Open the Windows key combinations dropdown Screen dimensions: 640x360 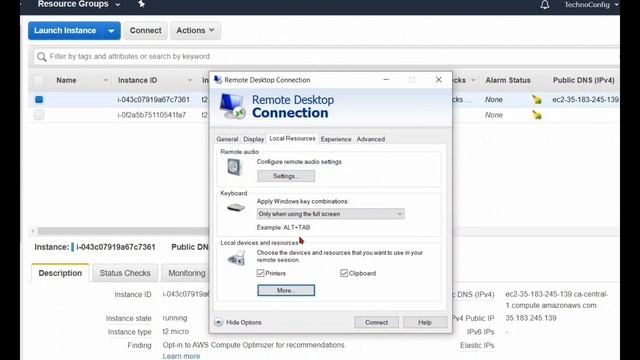coord(331,214)
